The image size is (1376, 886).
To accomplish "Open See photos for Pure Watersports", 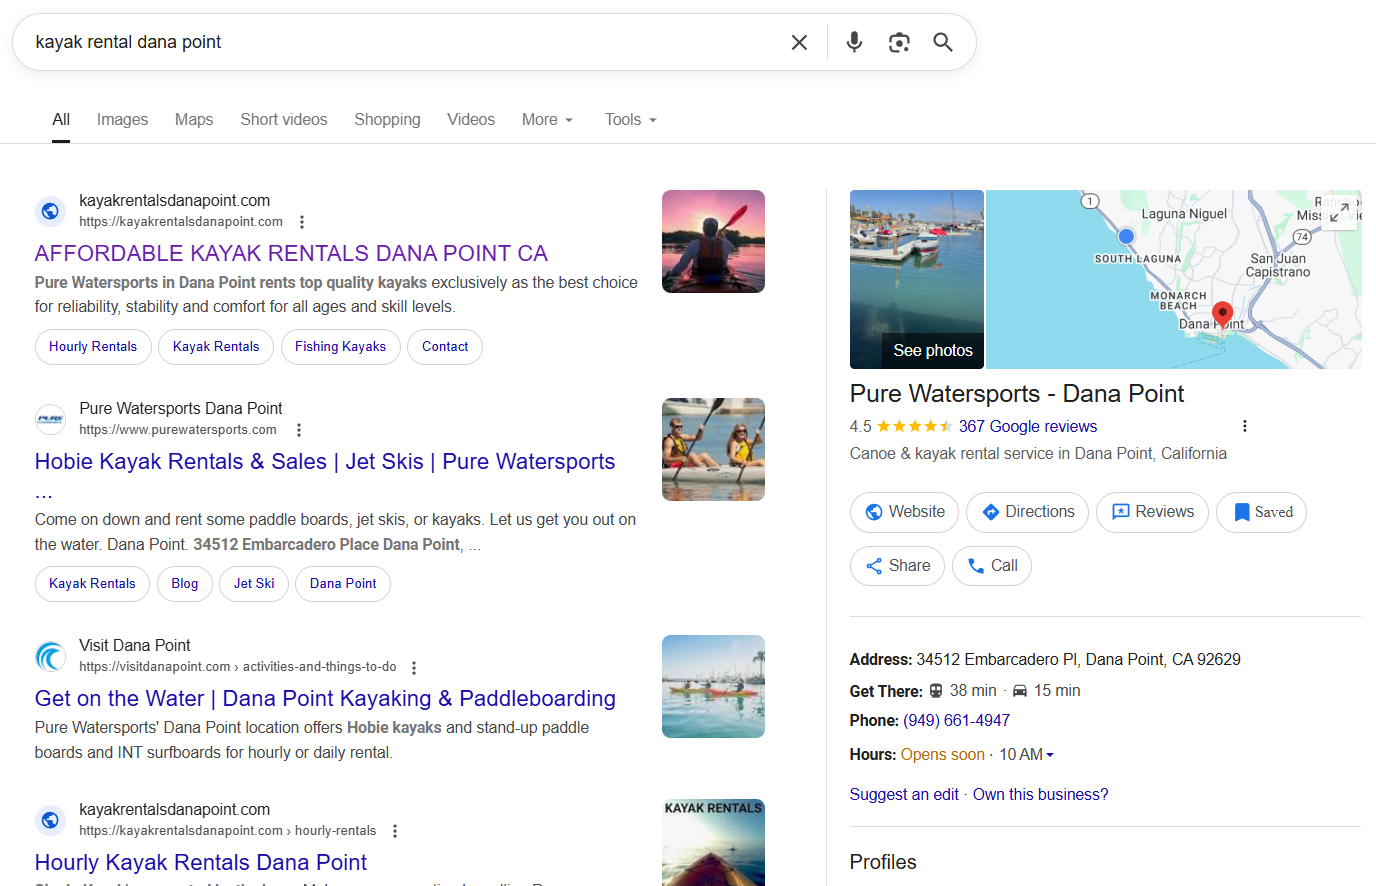I will (933, 351).
